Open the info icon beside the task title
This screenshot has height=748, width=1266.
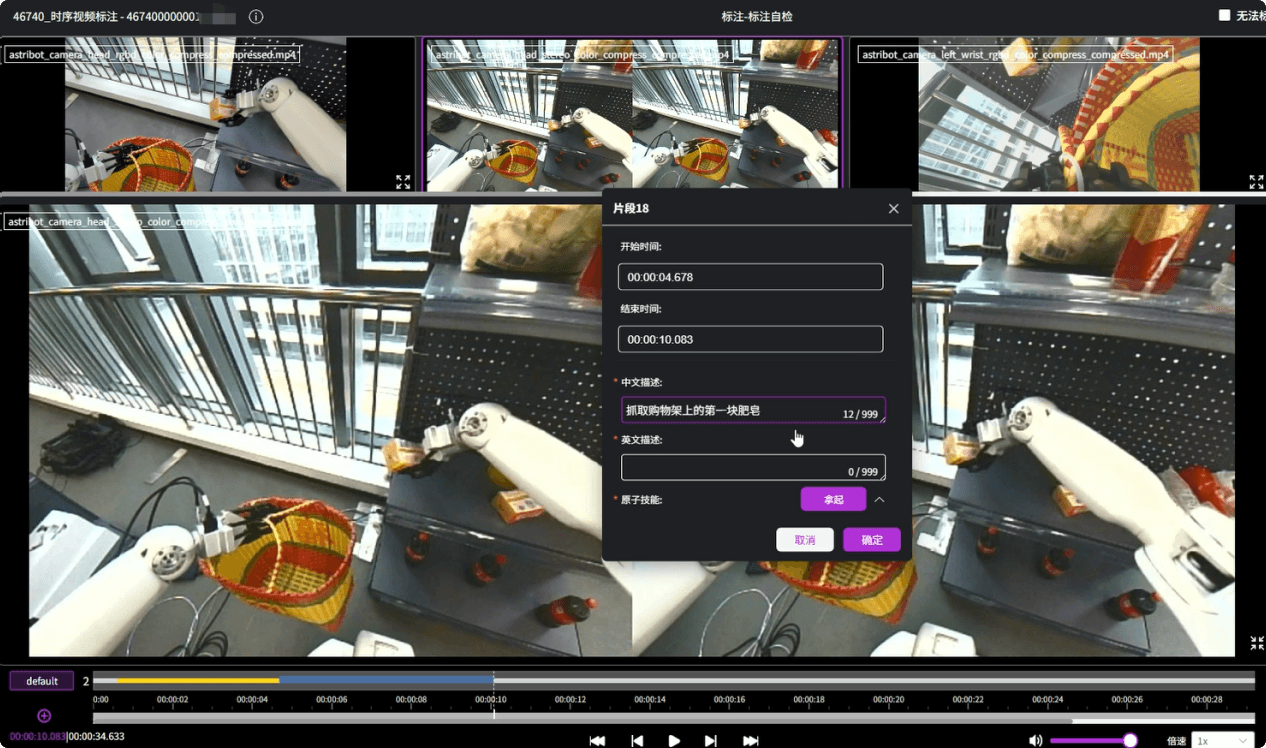(256, 17)
